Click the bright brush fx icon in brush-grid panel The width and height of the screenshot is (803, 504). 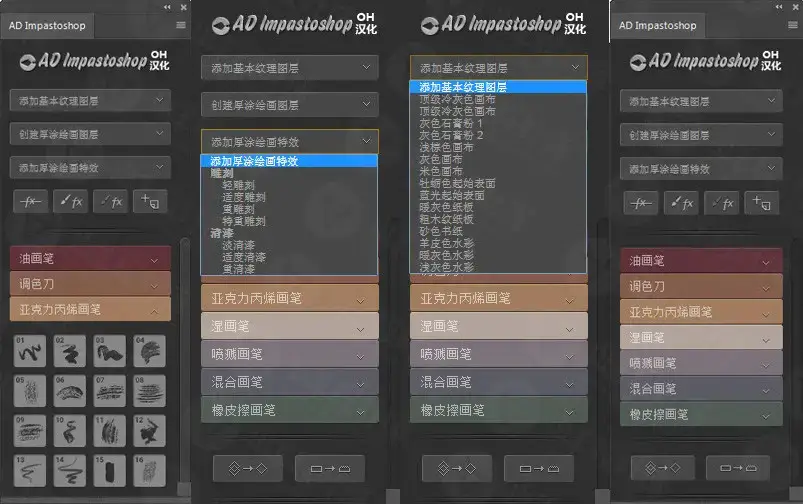pos(71,201)
